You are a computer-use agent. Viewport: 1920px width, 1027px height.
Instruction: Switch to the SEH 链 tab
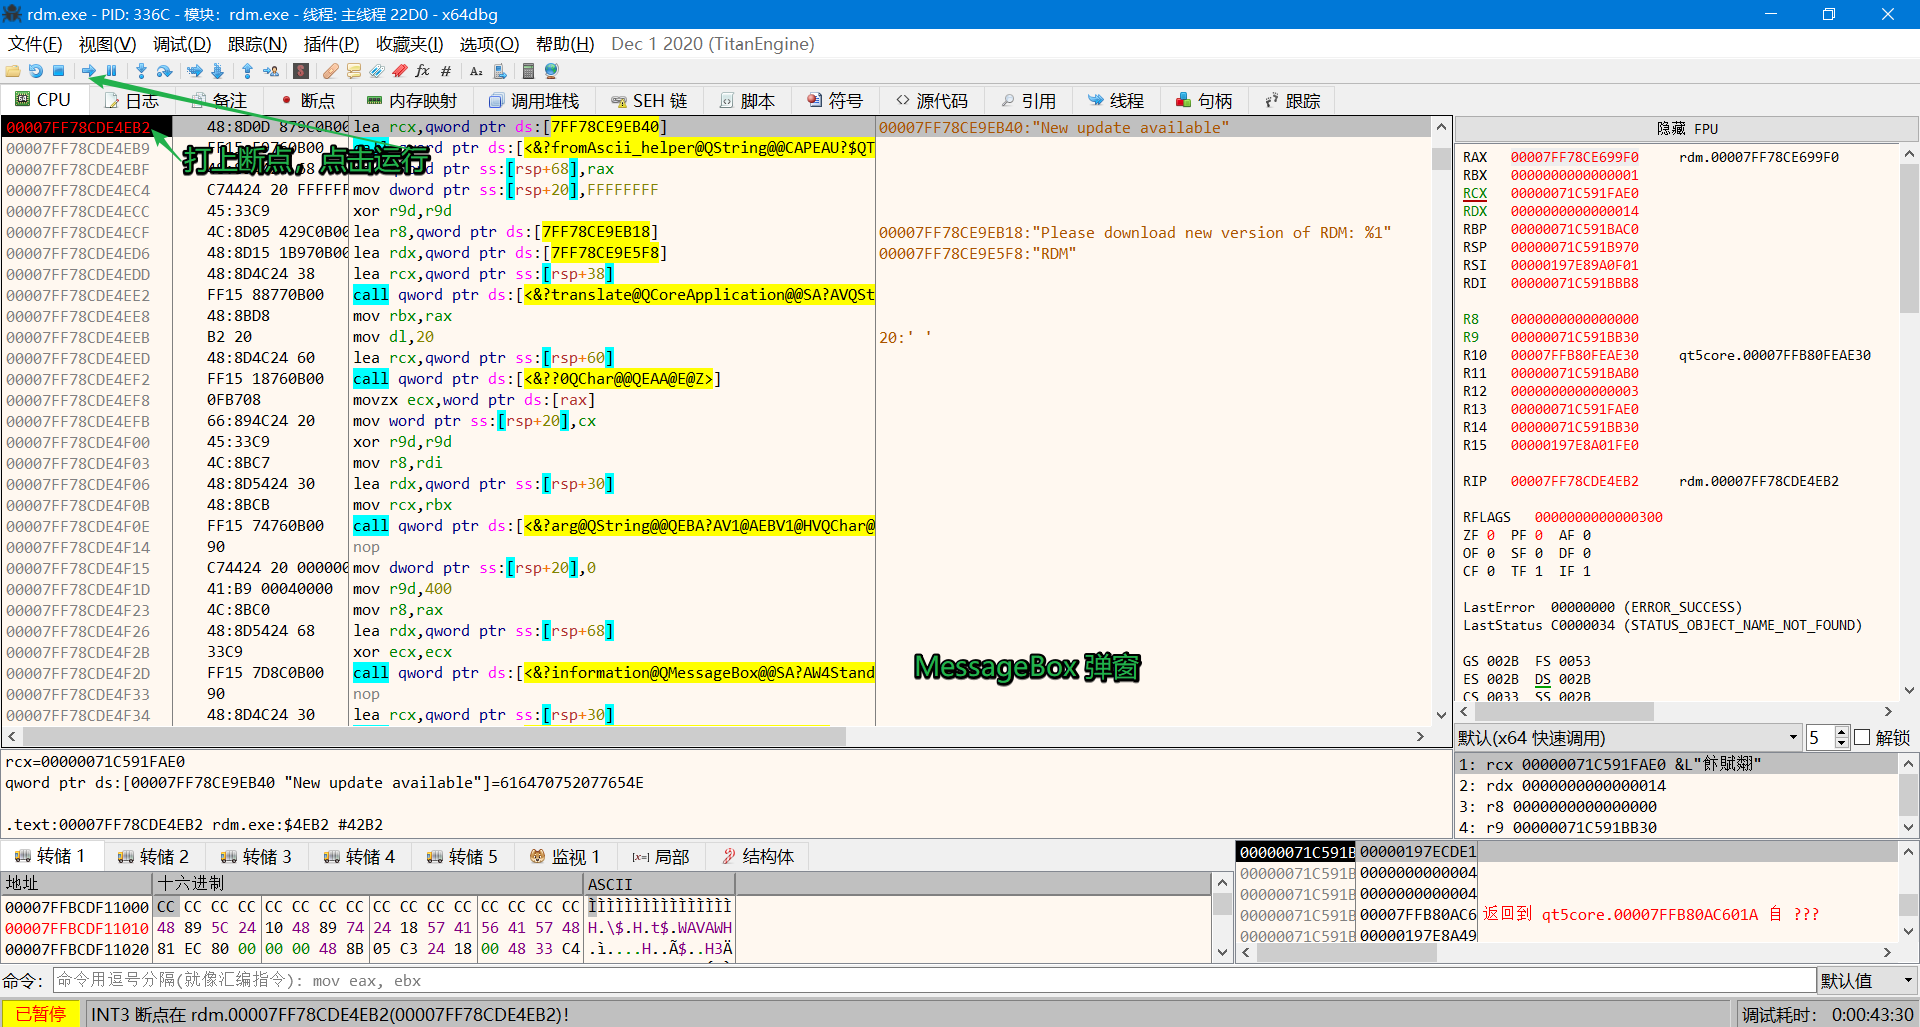pyautogui.click(x=649, y=101)
